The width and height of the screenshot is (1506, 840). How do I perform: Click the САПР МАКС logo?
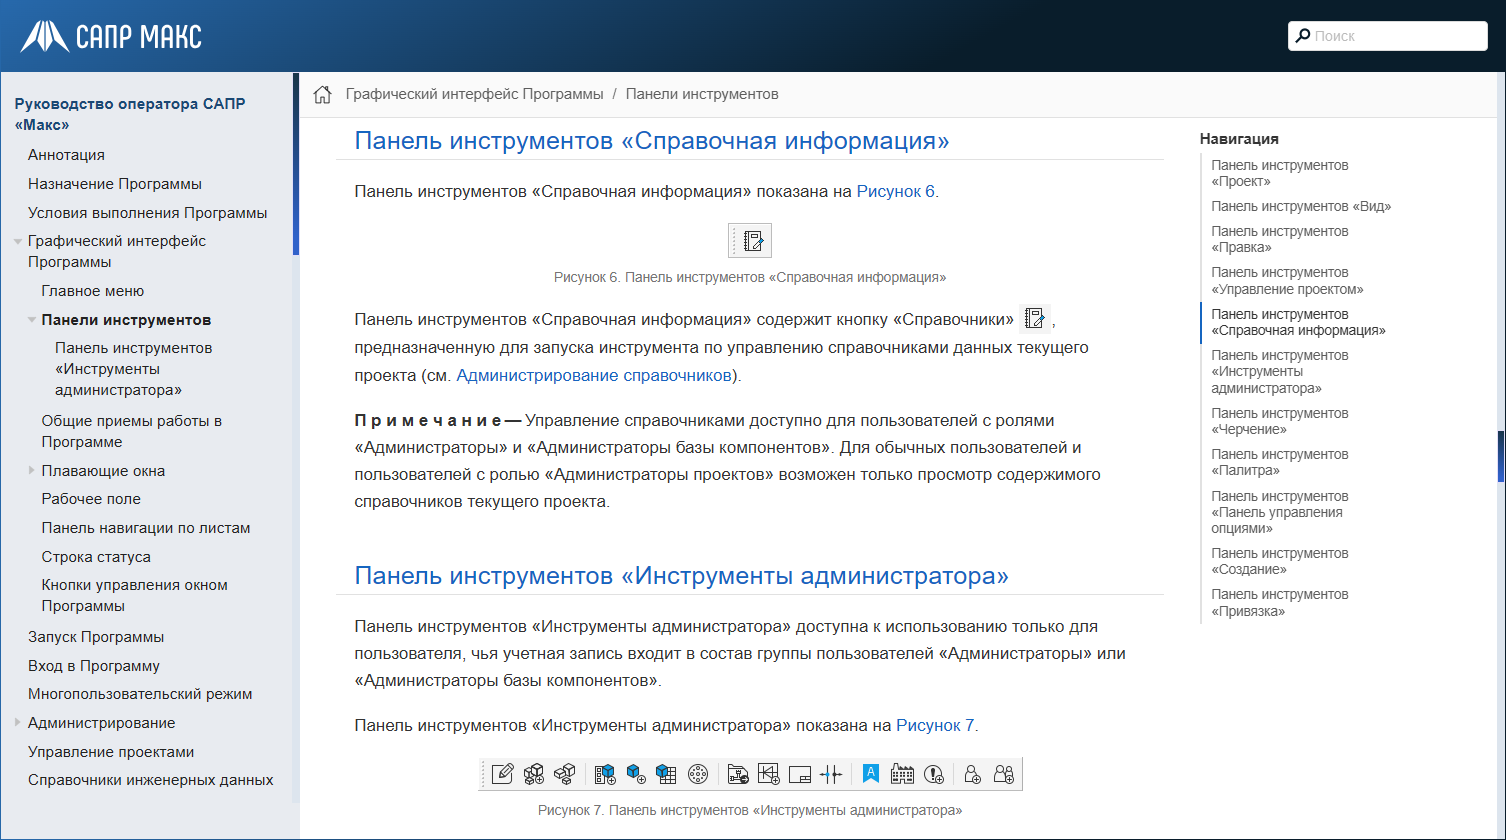111,37
